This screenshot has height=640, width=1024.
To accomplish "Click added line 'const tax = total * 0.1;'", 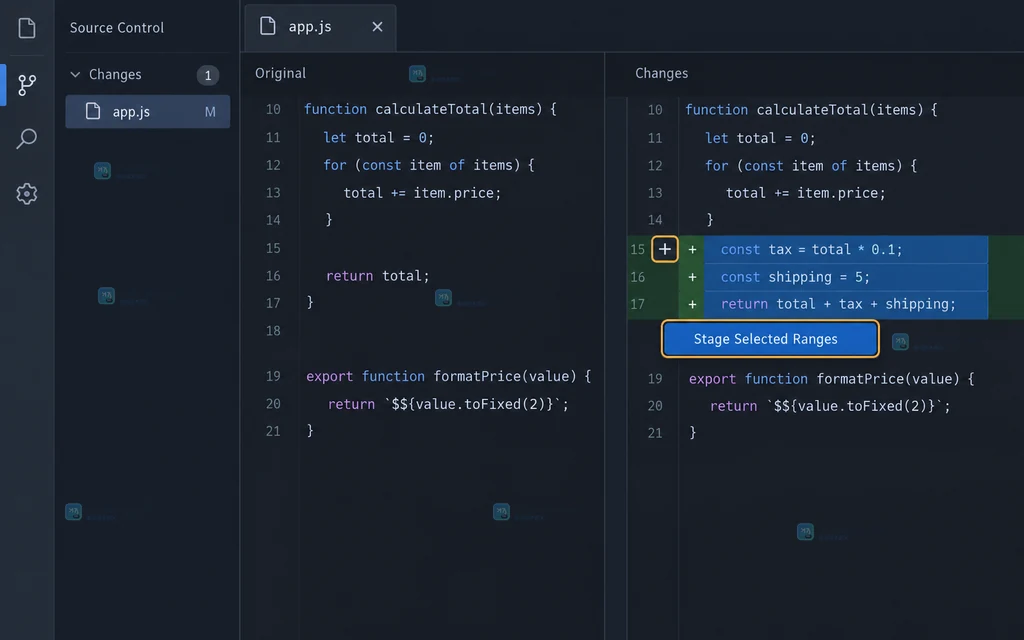I will pos(811,249).
